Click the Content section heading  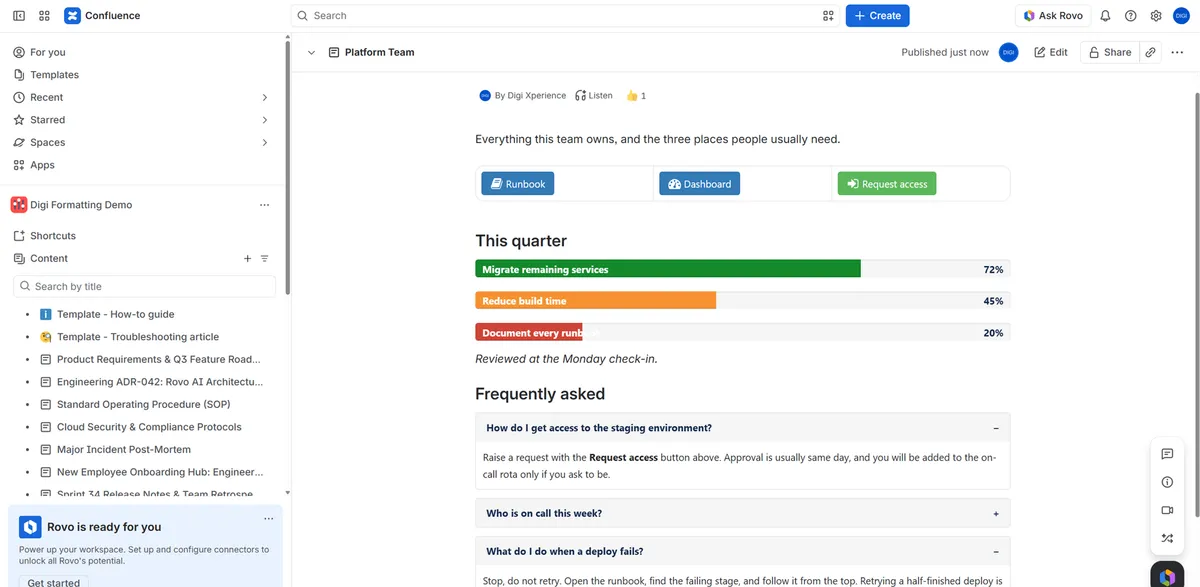pyautogui.click(x=49, y=258)
